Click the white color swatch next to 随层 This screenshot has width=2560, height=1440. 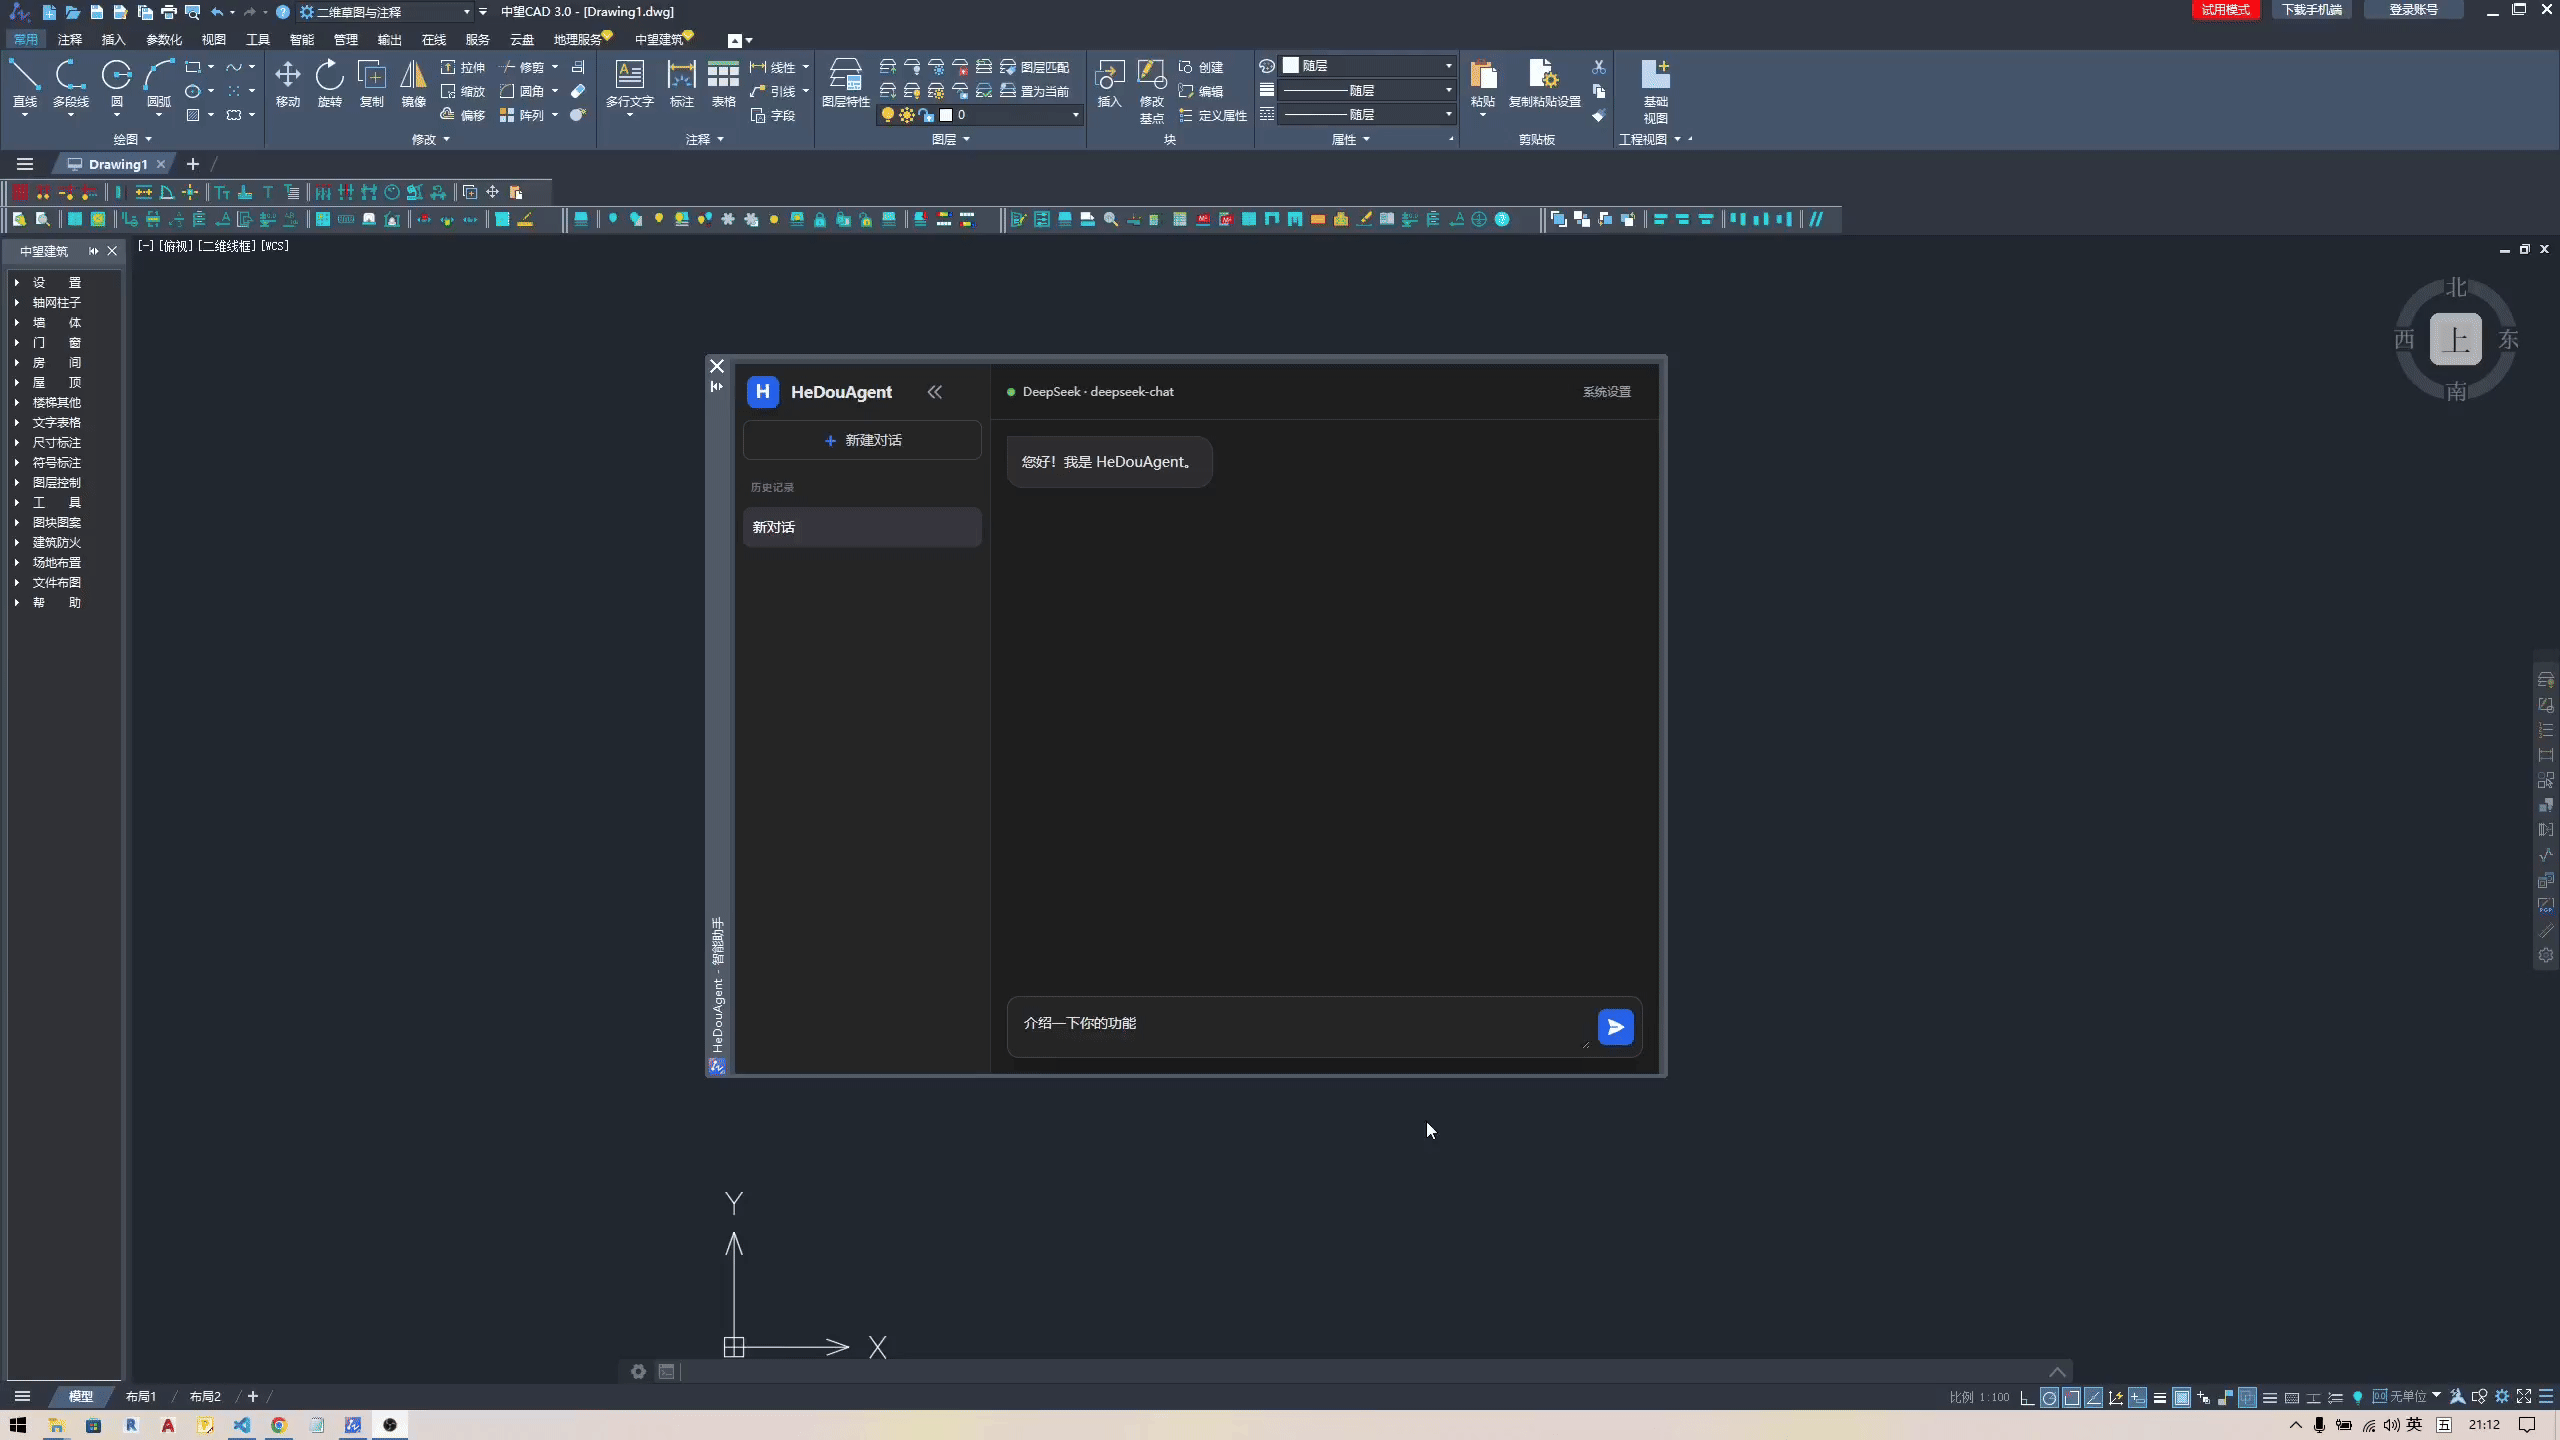(1291, 66)
